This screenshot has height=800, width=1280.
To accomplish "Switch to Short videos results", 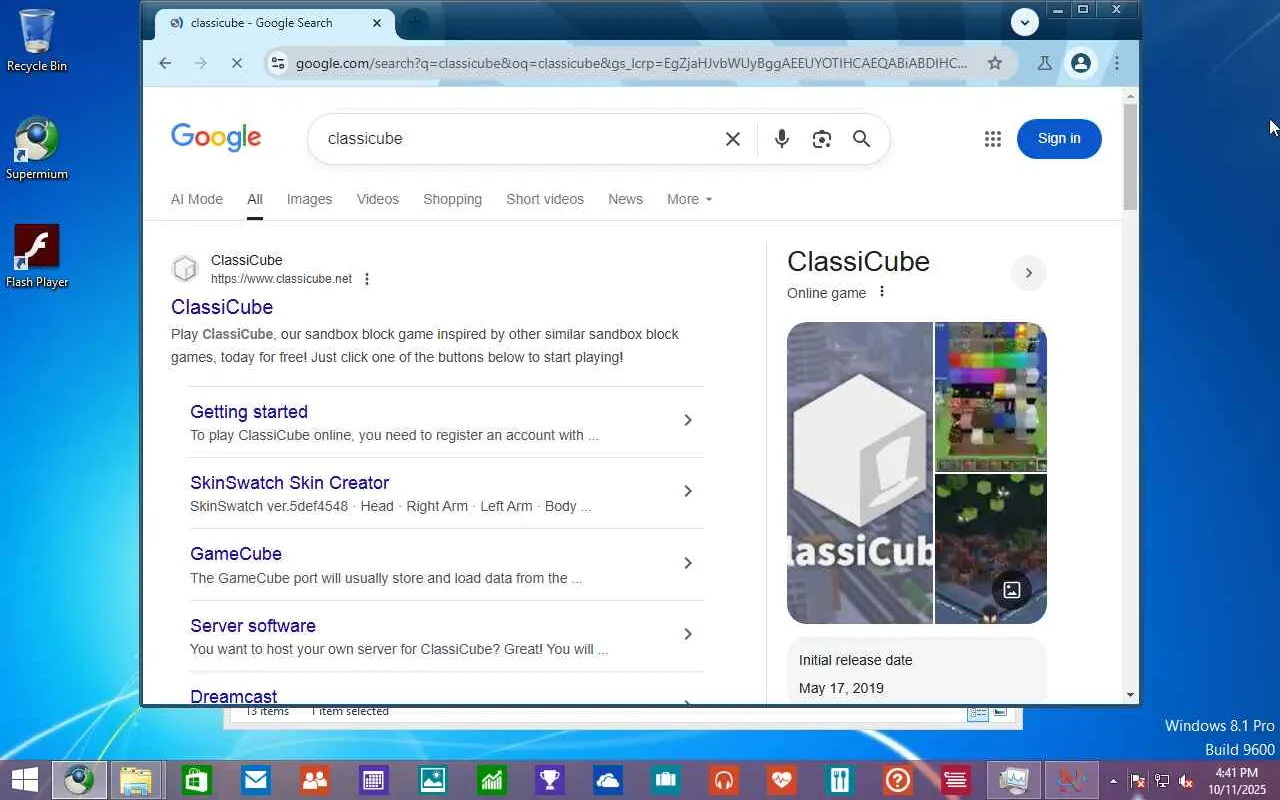I will [545, 199].
